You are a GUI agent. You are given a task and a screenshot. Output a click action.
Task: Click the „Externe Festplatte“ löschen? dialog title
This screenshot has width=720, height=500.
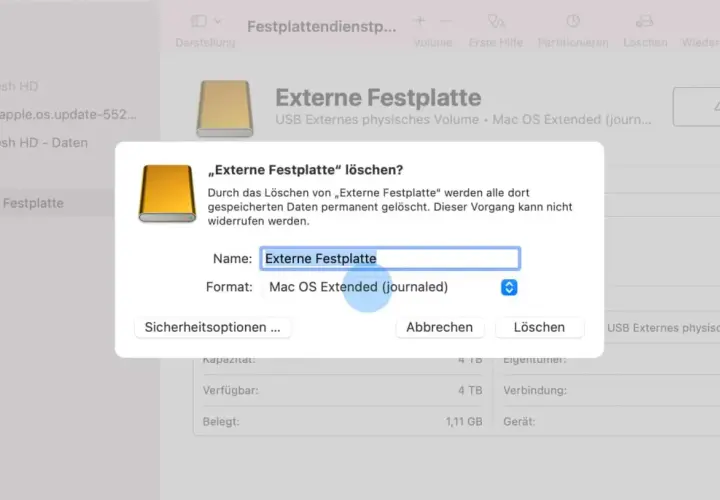(305, 170)
